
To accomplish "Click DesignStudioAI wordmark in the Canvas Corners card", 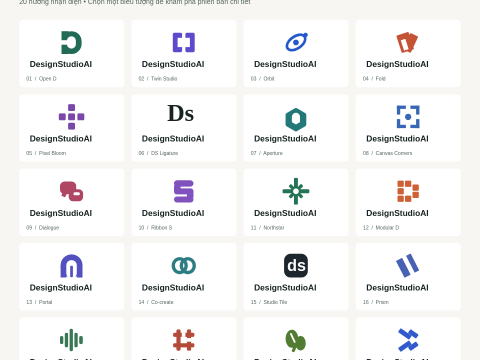I will [397, 139].
